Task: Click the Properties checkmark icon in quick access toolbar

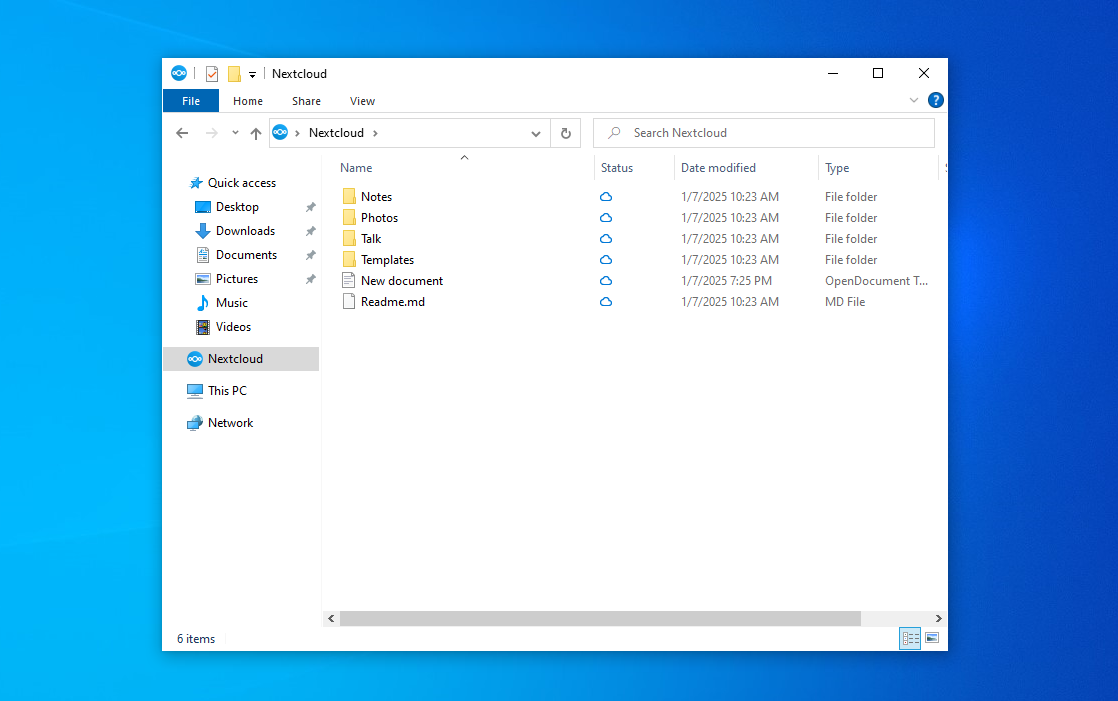Action: pyautogui.click(x=212, y=73)
